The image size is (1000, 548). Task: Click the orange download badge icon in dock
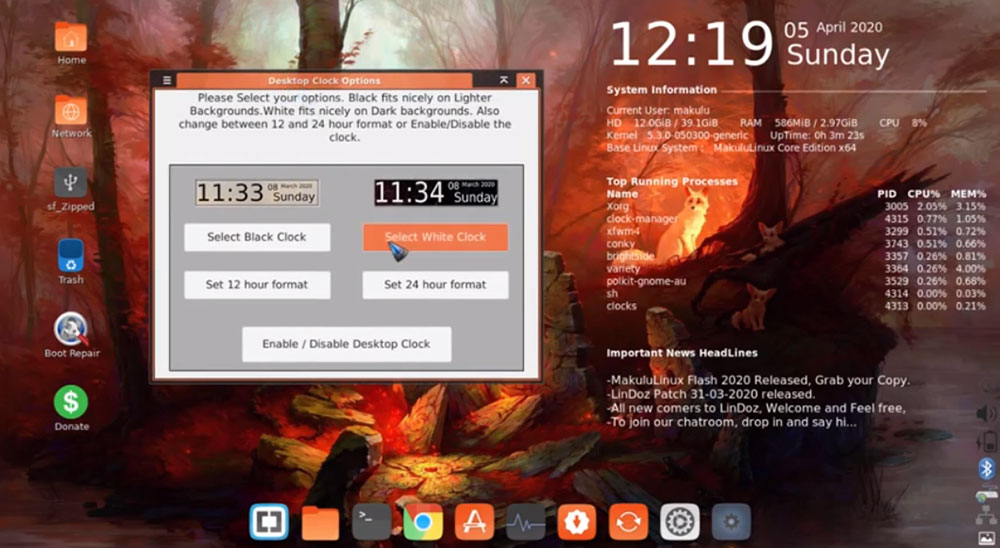[x=577, y=522]
